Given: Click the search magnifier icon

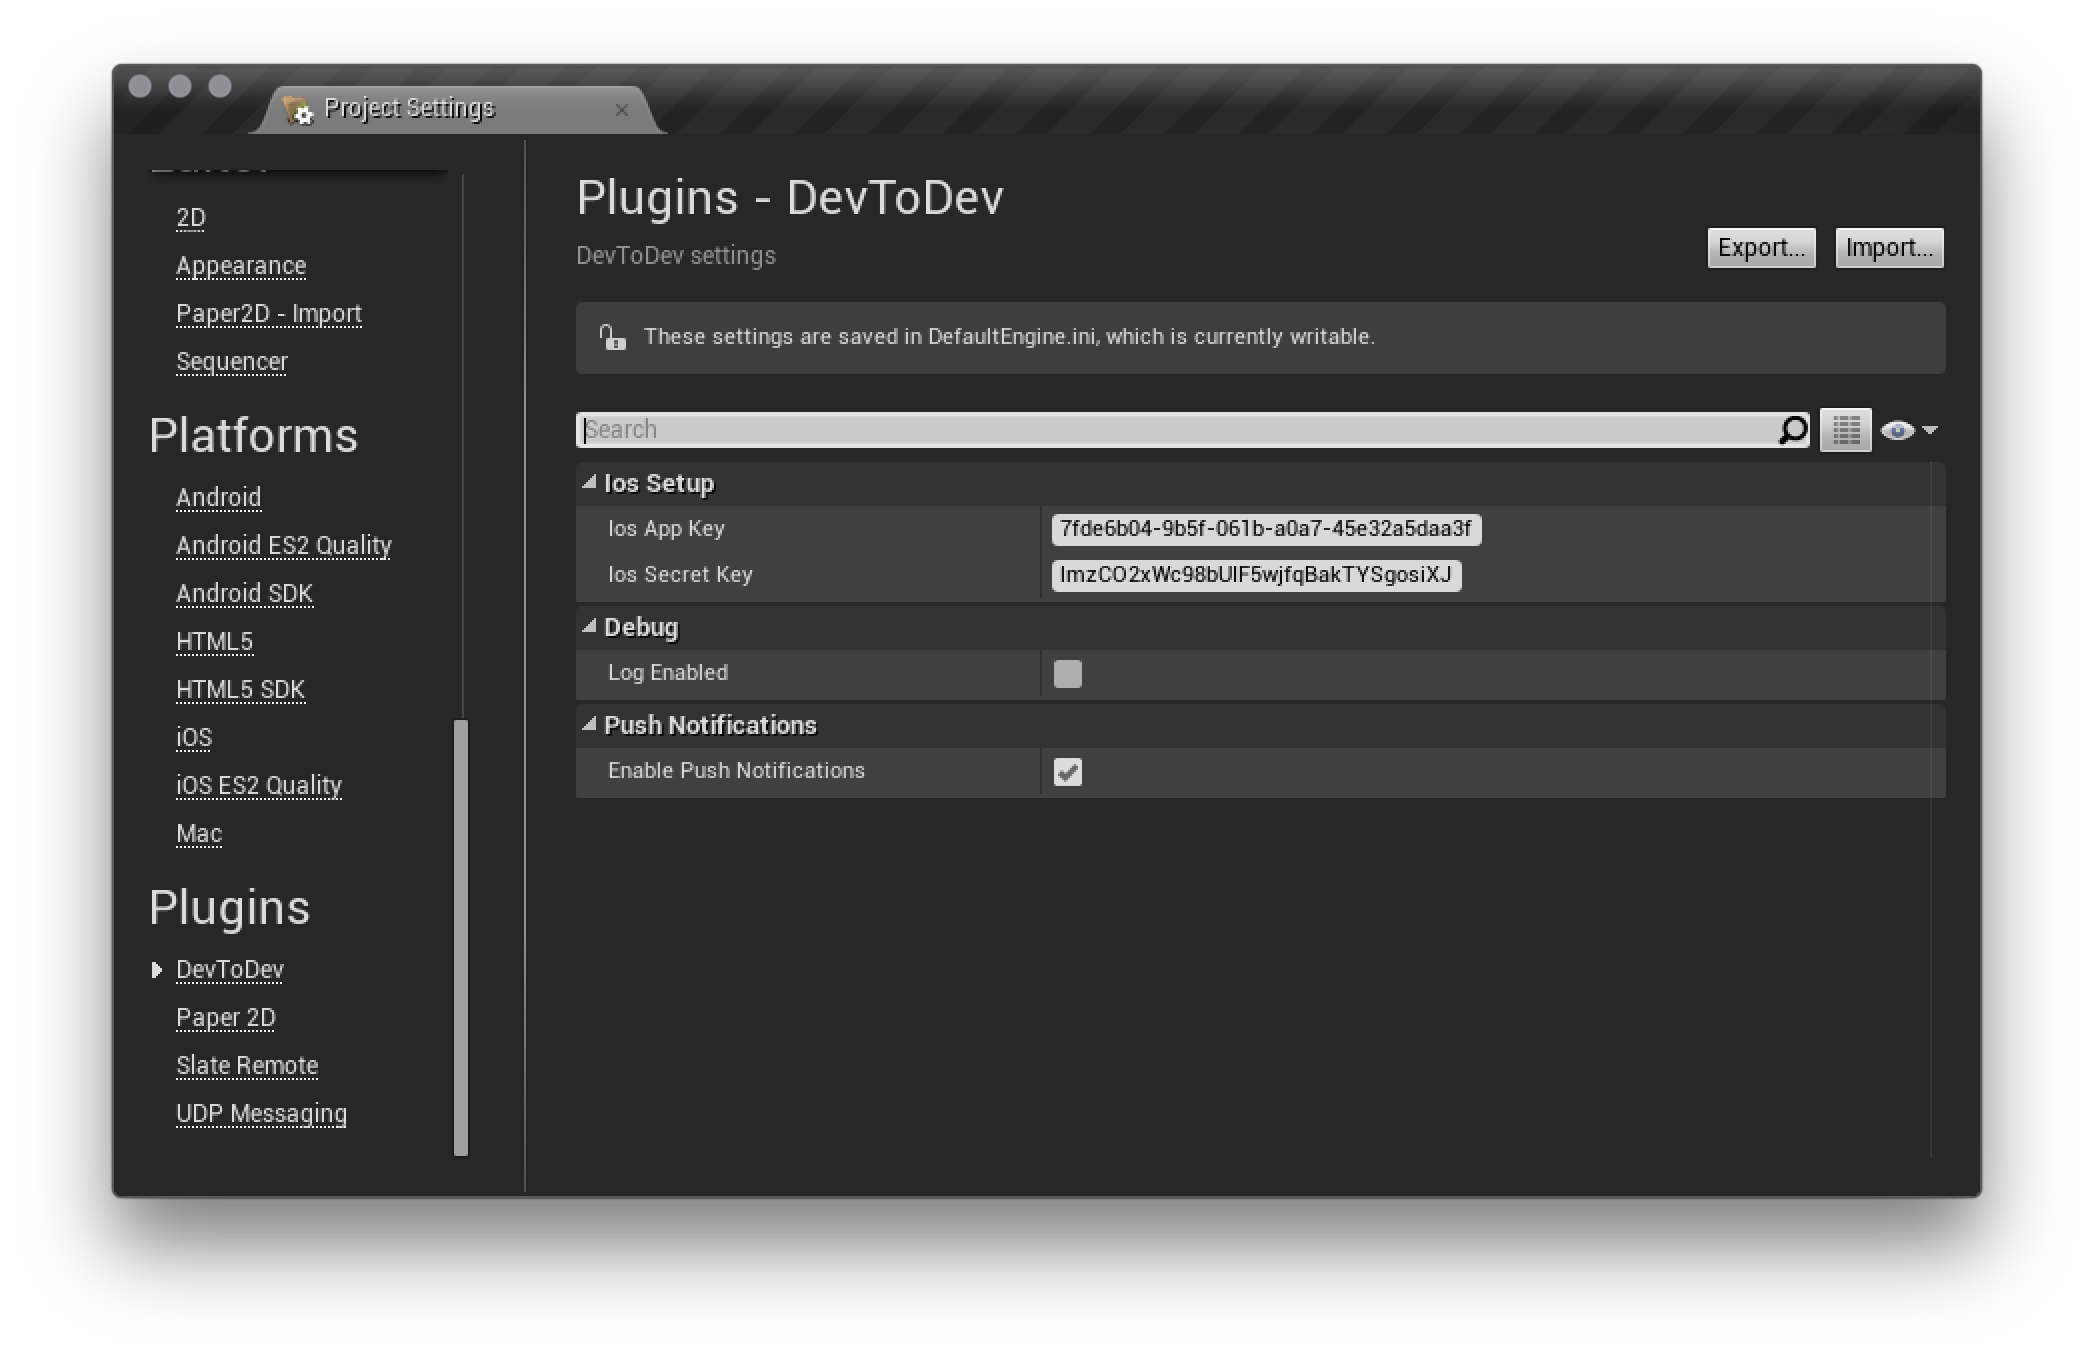Looking at the screenshot, I should point(1792,430).
